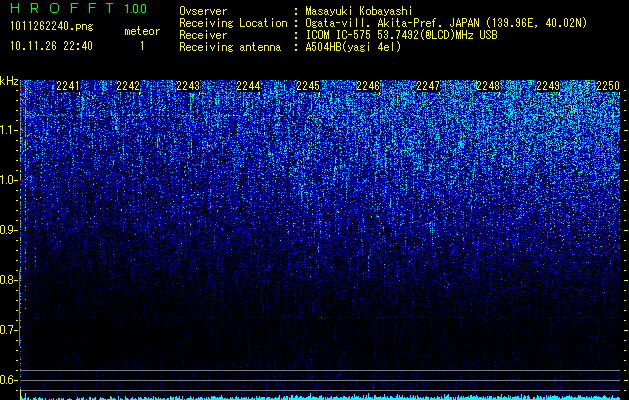Click the meteor count label

(142, 31)
